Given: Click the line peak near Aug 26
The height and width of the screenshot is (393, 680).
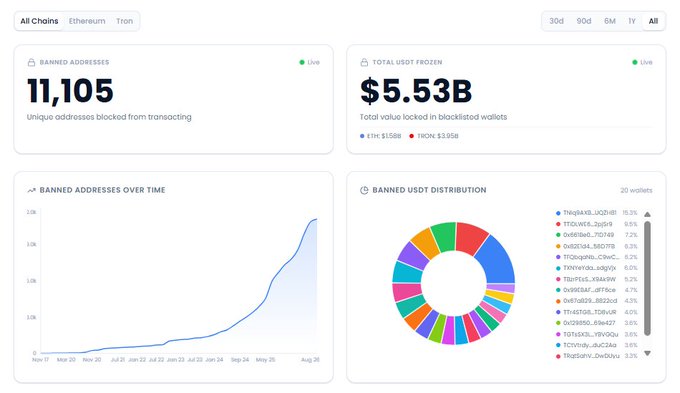Looking at the screenshot, I should click(316, 219).
